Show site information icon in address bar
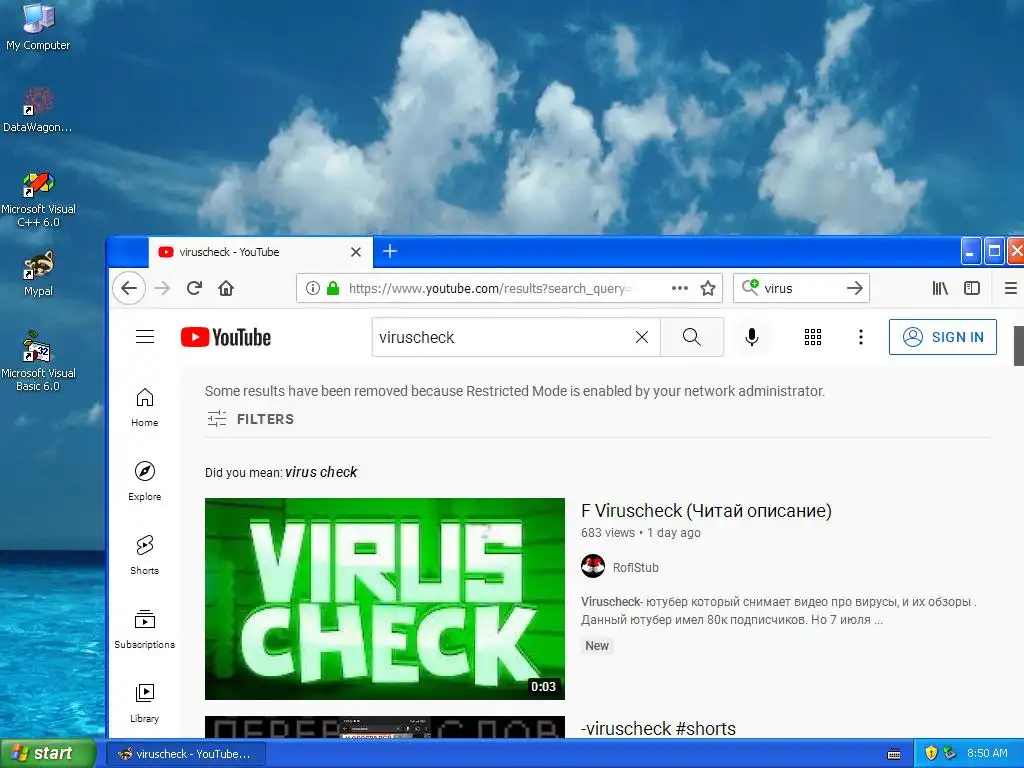 [x=313, y=288]
